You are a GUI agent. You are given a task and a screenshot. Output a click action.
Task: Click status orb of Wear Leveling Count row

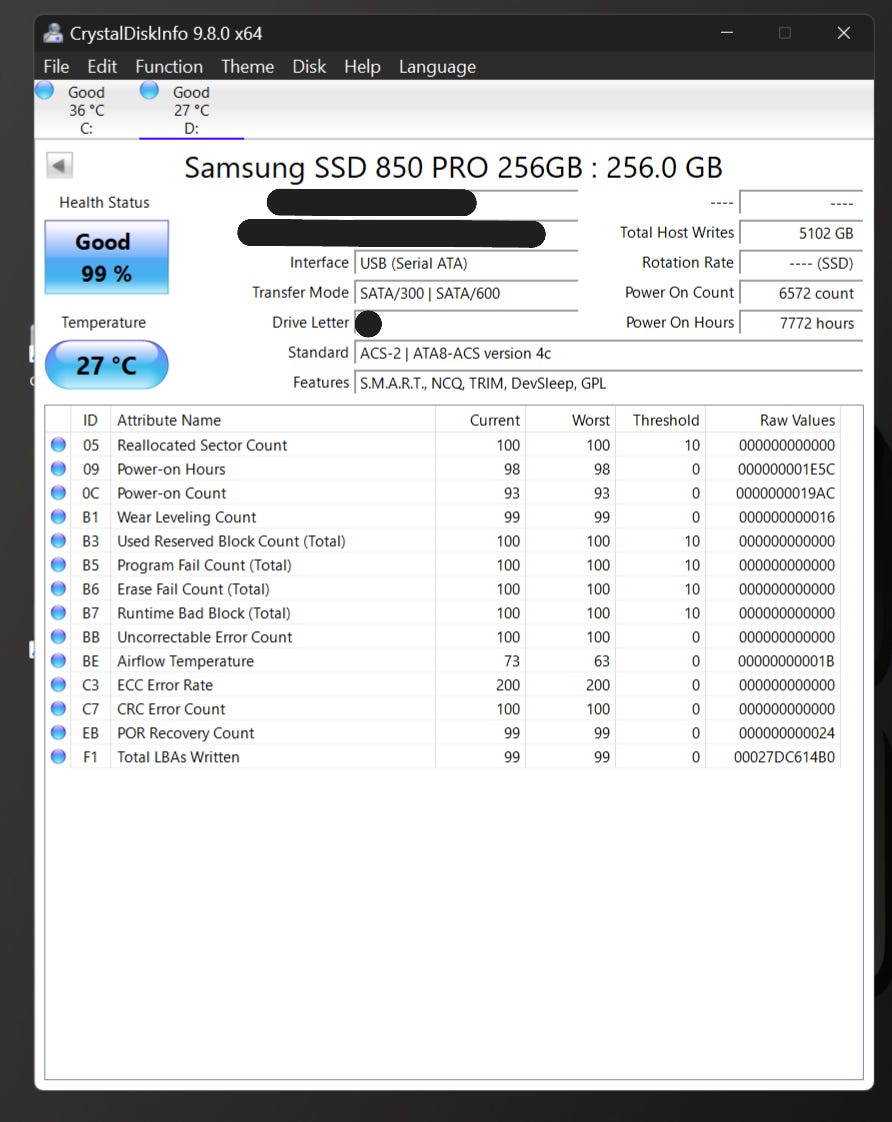[x=59, y=517]
